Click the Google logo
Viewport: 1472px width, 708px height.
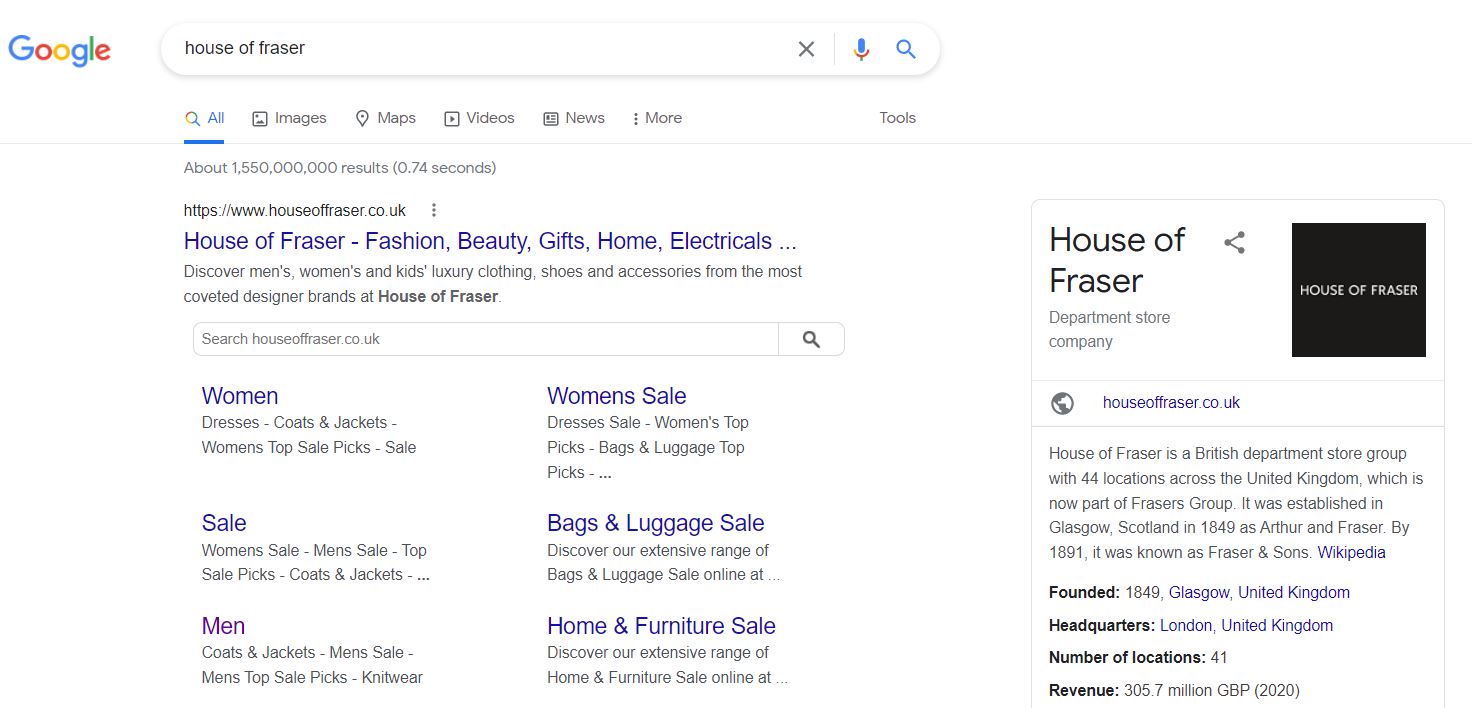[59, 50]
